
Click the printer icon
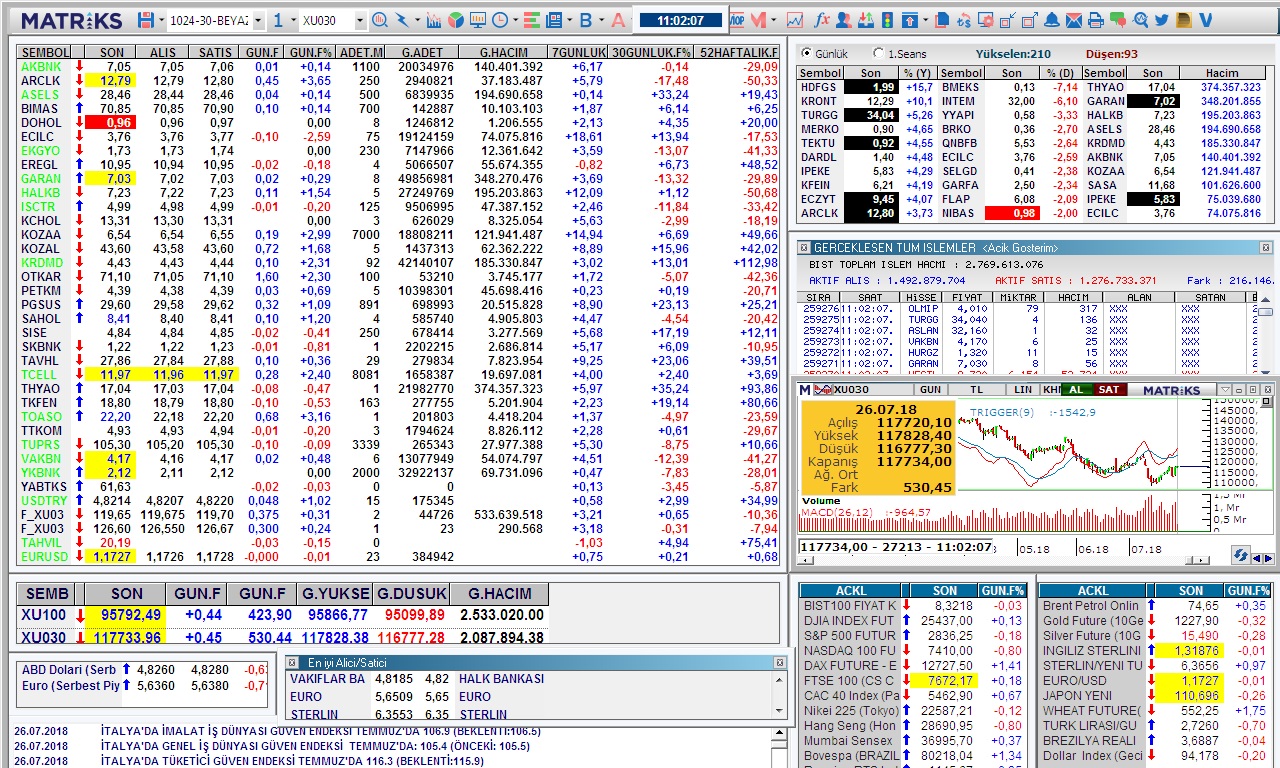[1096, 20]
